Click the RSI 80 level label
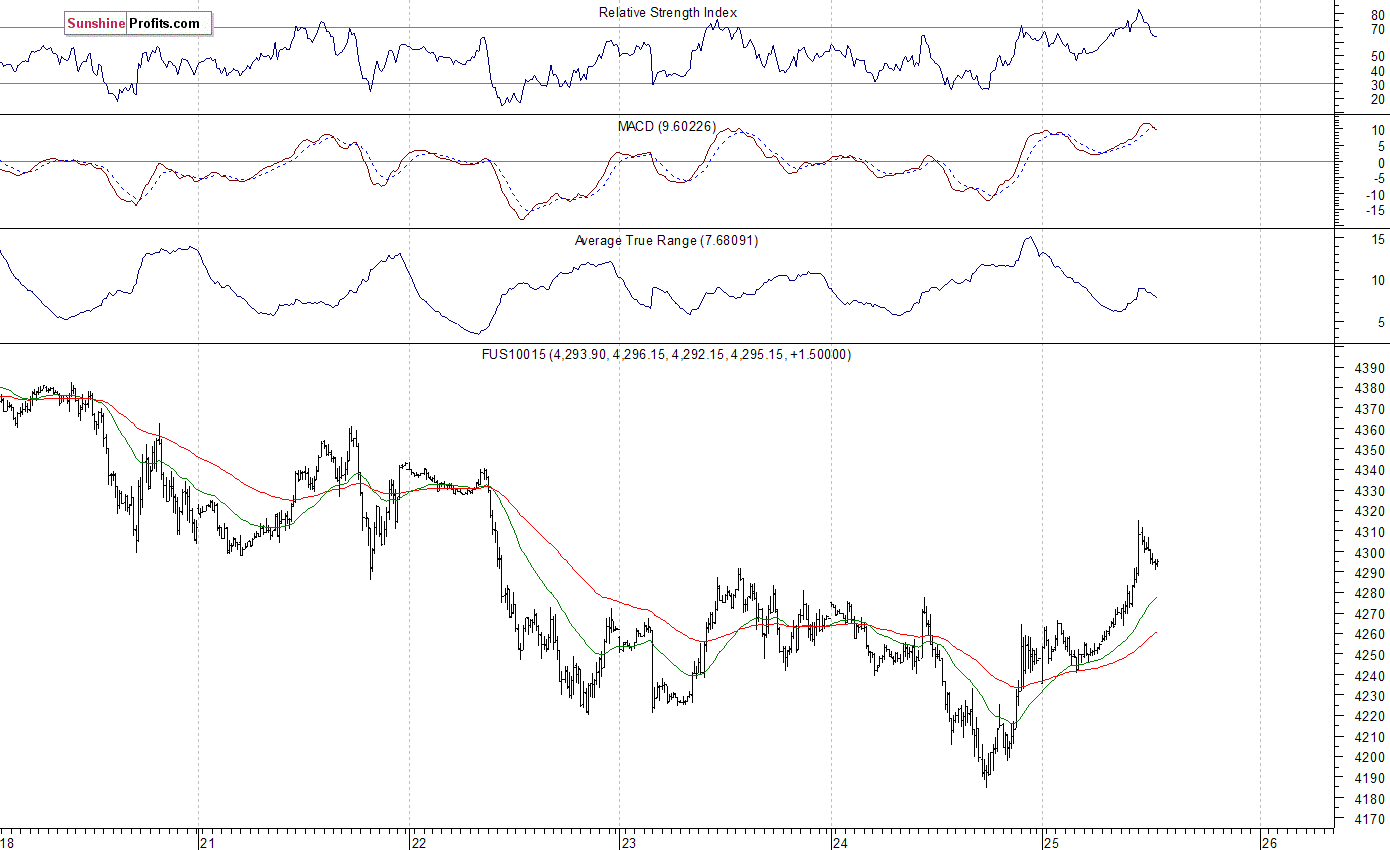1390x850 pixels. click(x=1378, y=16)
